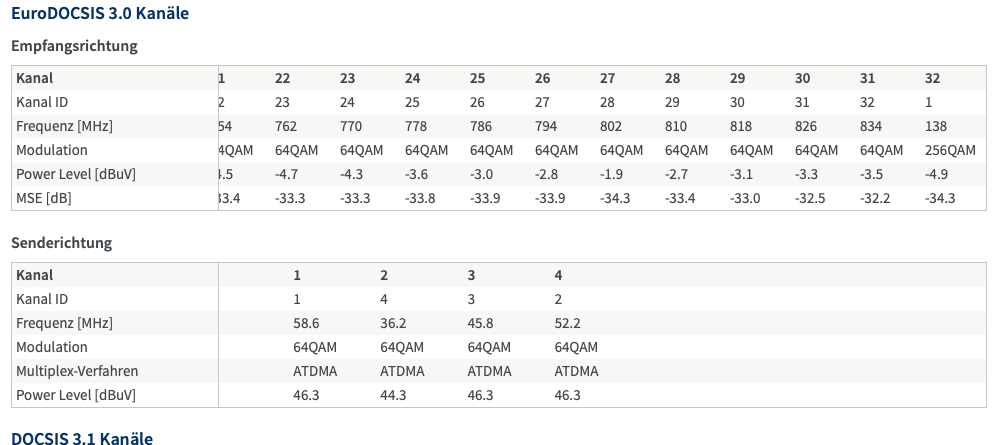Click the 36.2 MHz upstream frequency

click(x=393, y=323)
